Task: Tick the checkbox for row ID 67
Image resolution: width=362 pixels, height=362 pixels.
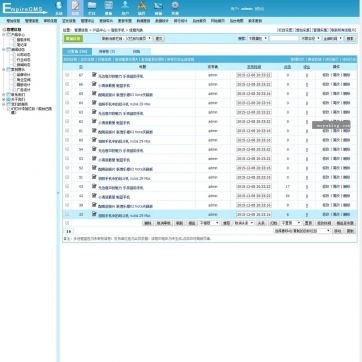Action: [x=67, y=75]
